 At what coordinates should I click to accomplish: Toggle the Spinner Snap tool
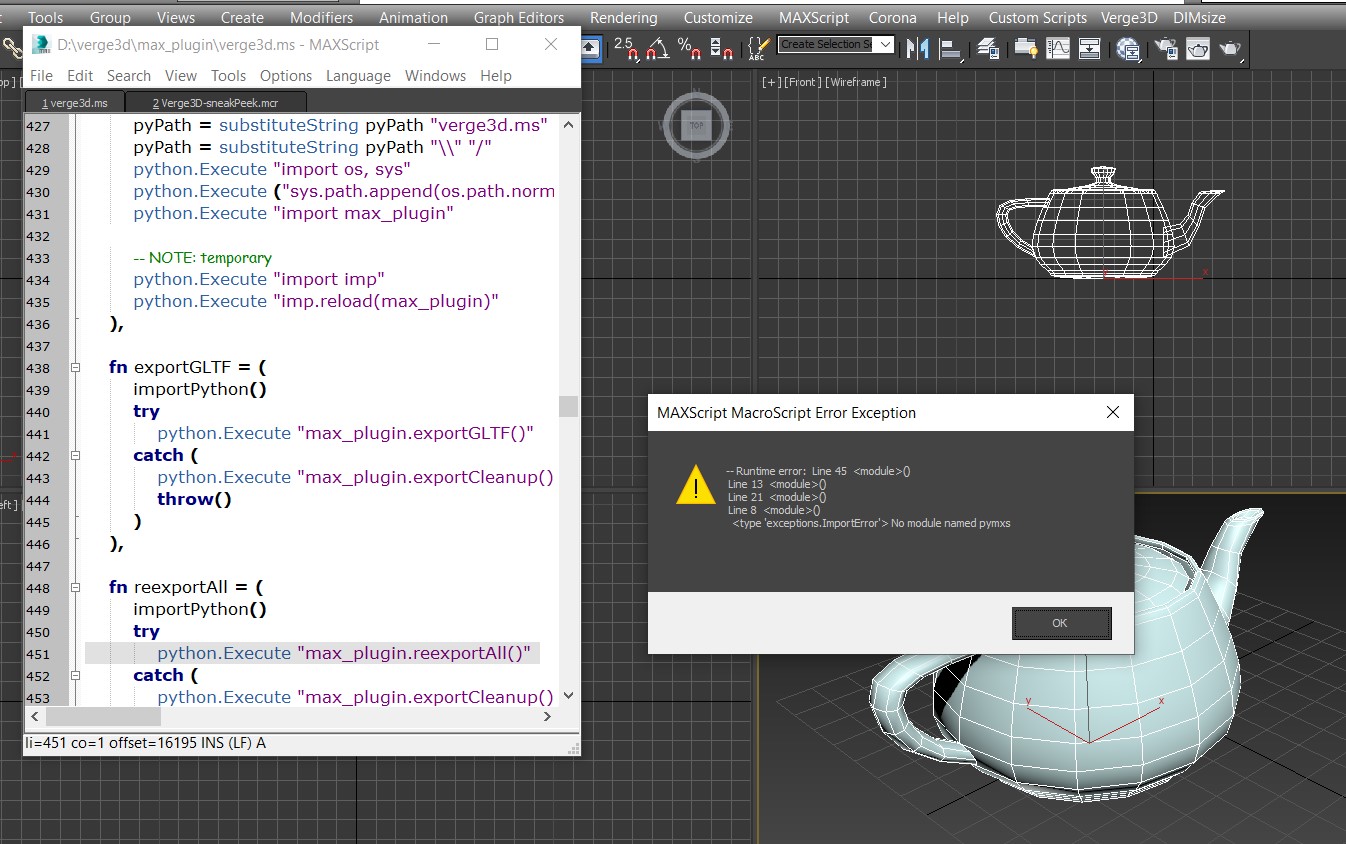point(721,47)
